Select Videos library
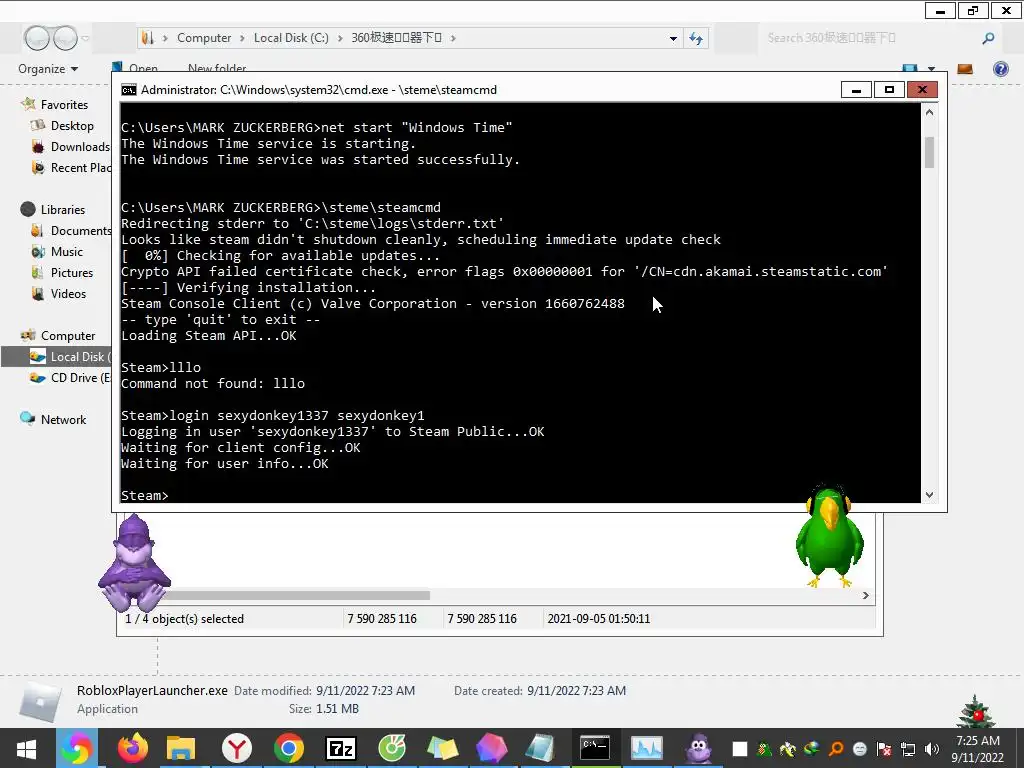This screenshot has height=768, width=1024. [x=68, y=293]
